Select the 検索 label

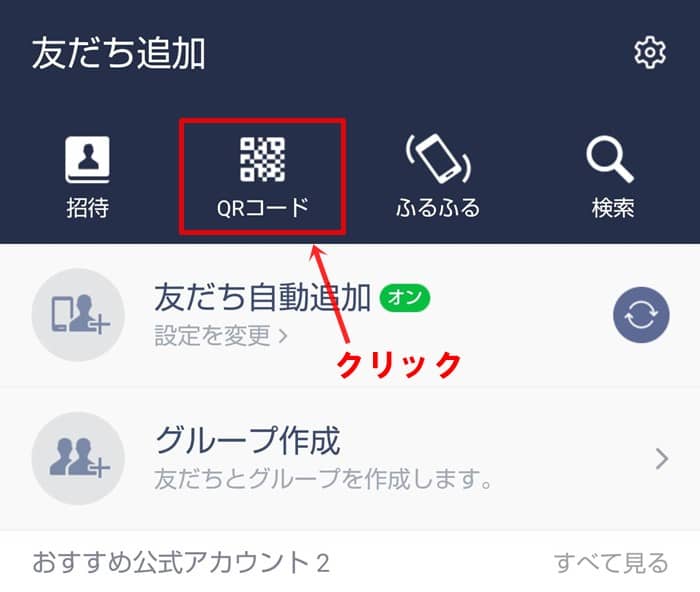(x=613, y=208)
